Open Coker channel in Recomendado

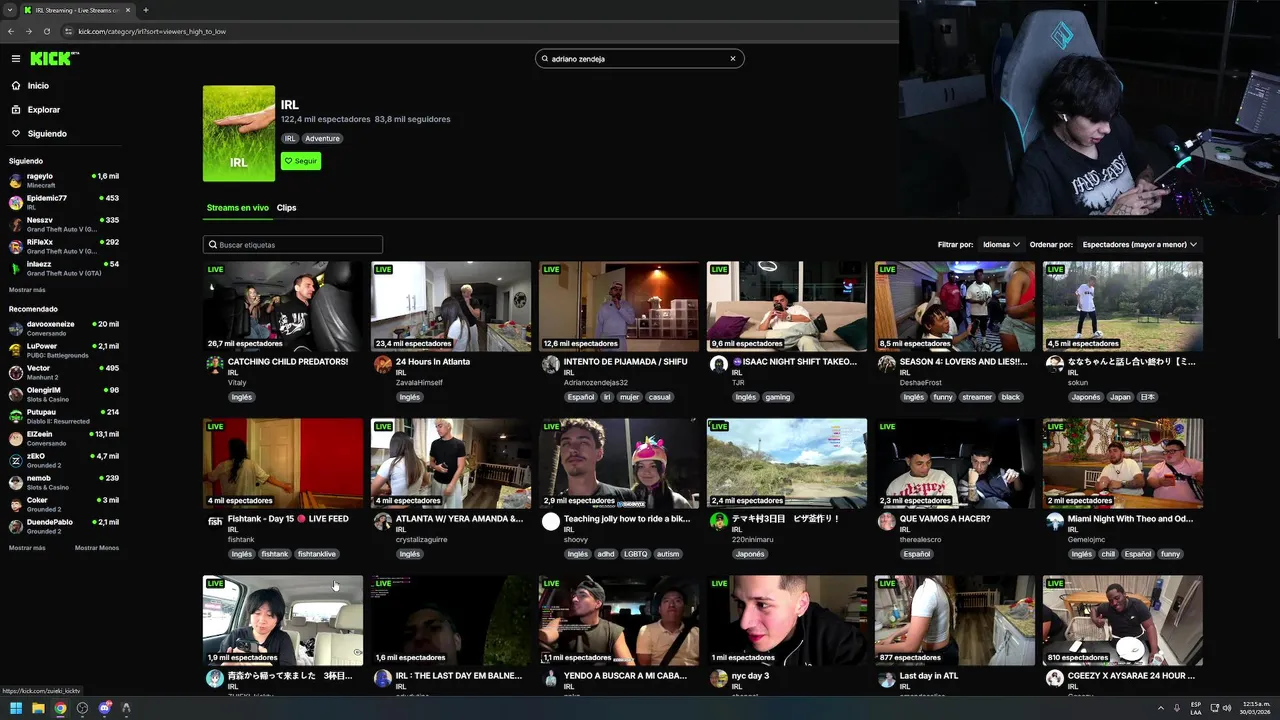[x=63, y=504]
